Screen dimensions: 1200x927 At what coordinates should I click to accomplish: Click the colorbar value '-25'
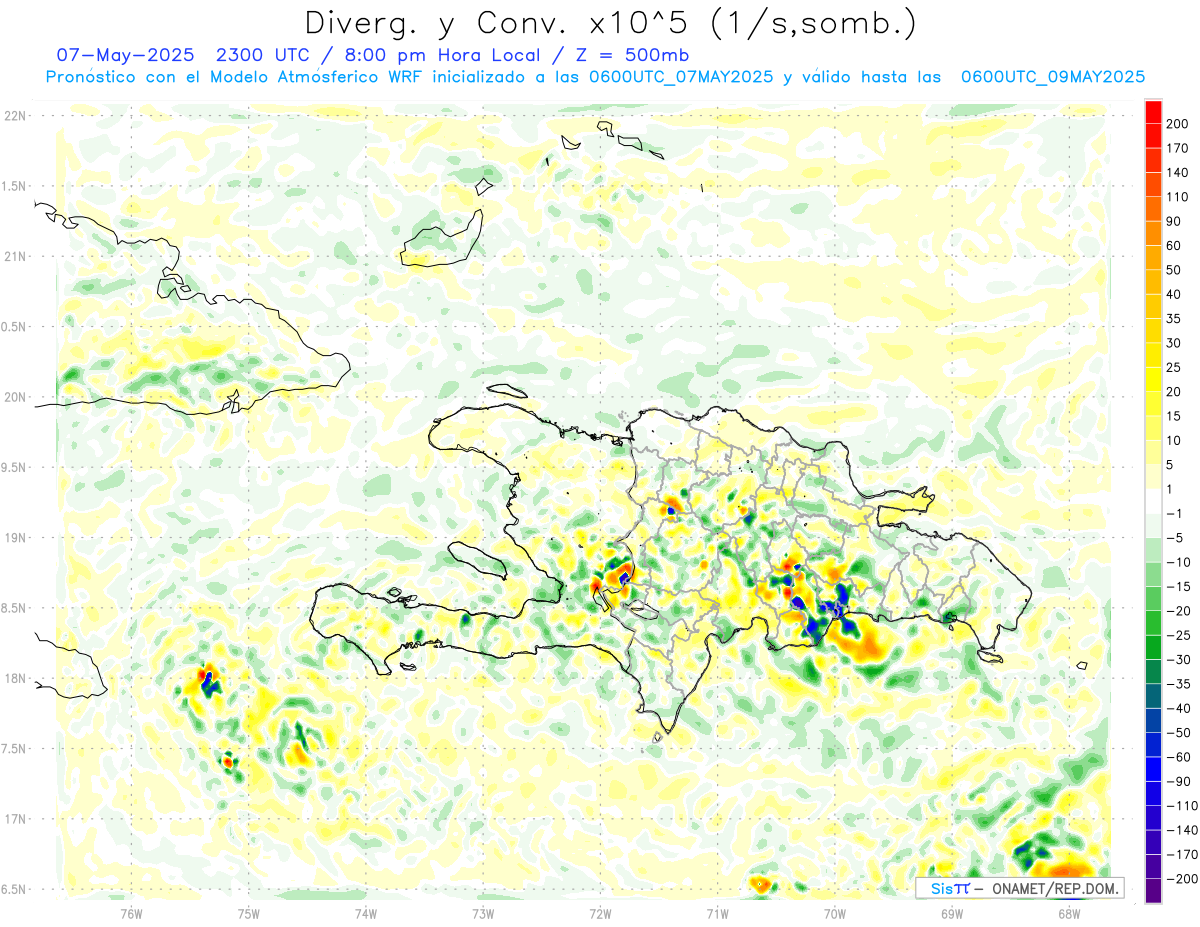coord(1179,636)
